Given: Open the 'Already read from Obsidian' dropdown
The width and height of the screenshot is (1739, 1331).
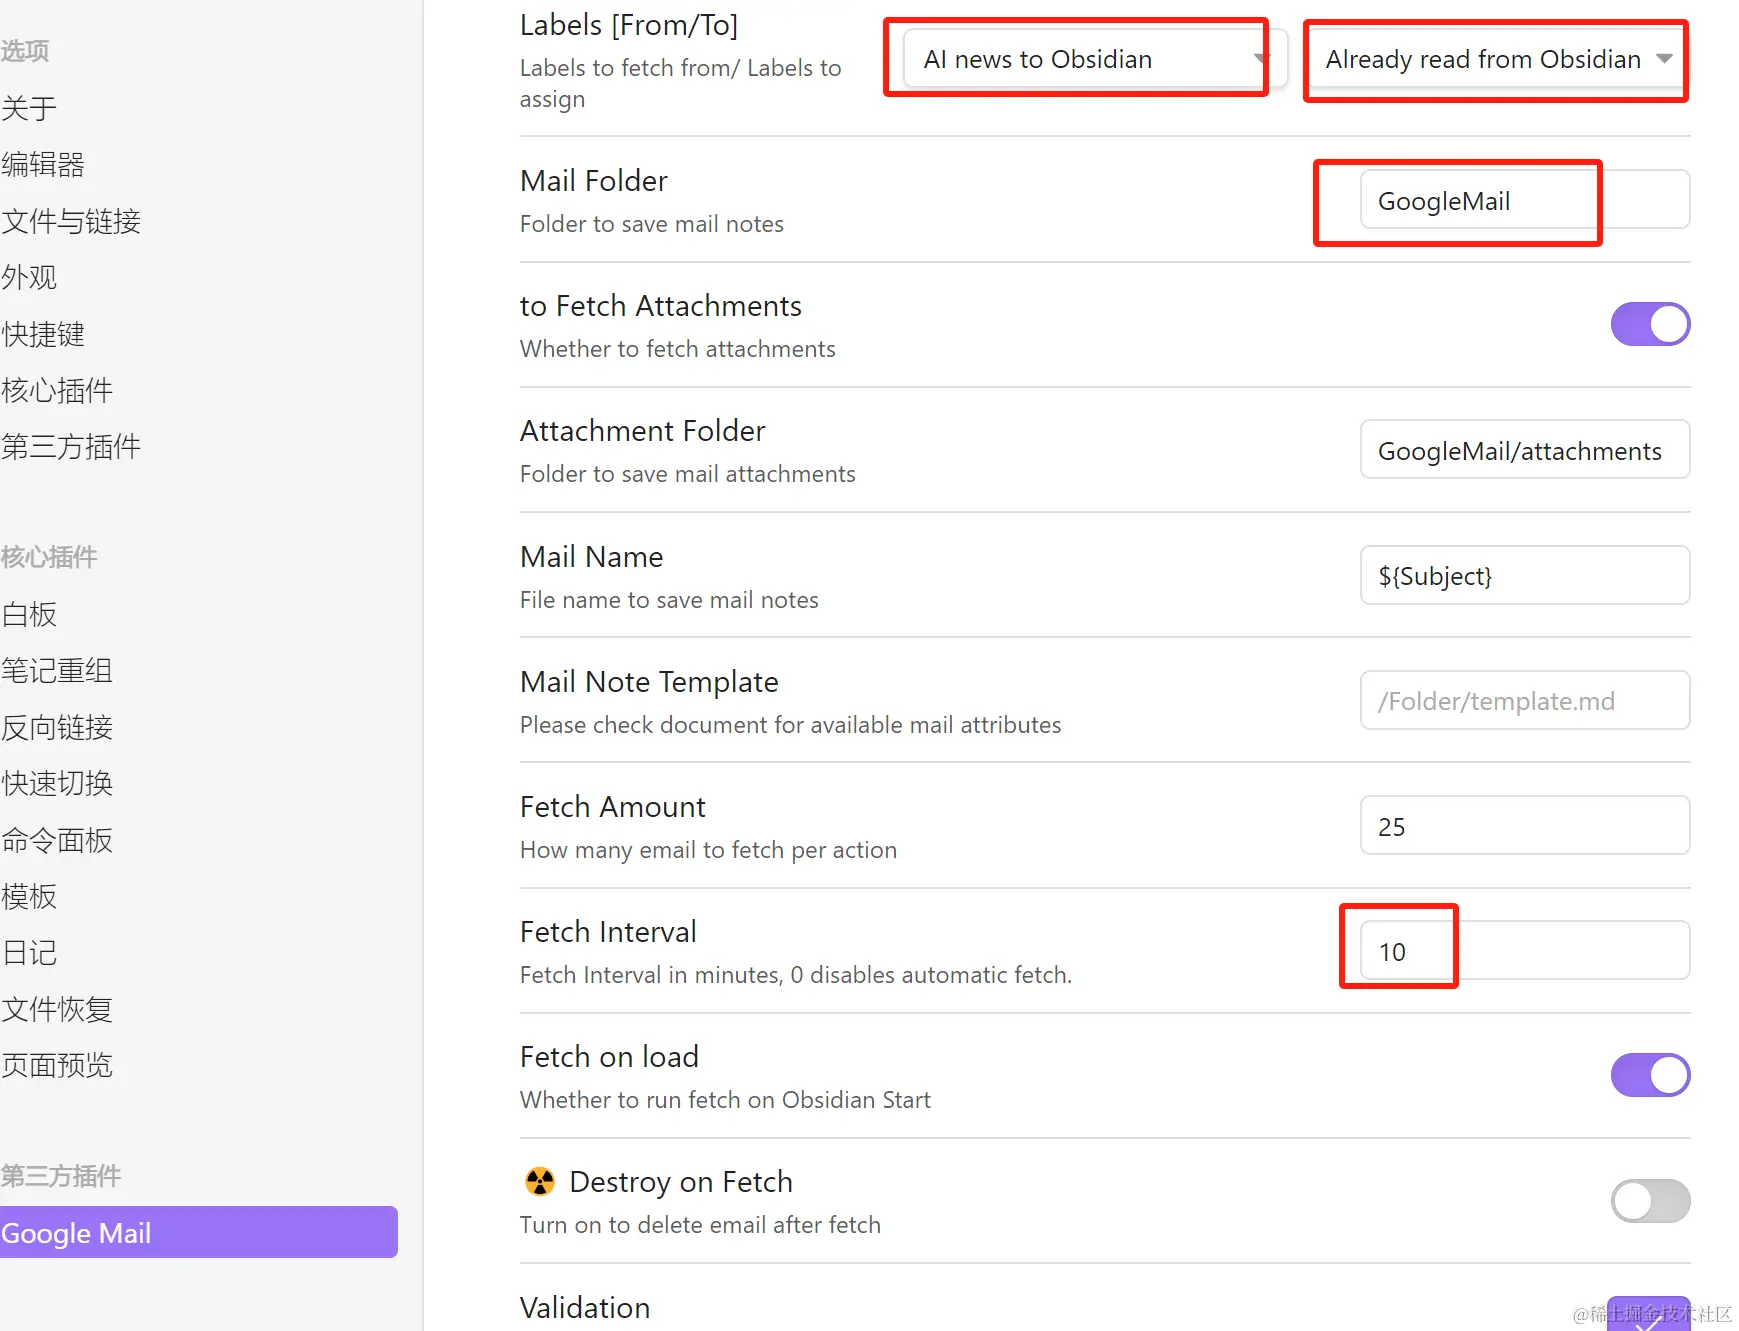Looking at the screenshot, I should (1497, 59).
